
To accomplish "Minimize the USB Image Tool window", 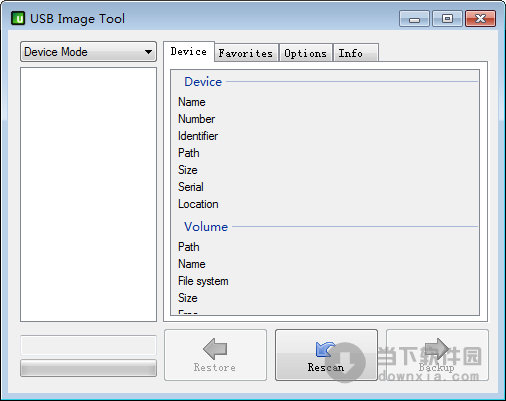I will click(414, 18).
